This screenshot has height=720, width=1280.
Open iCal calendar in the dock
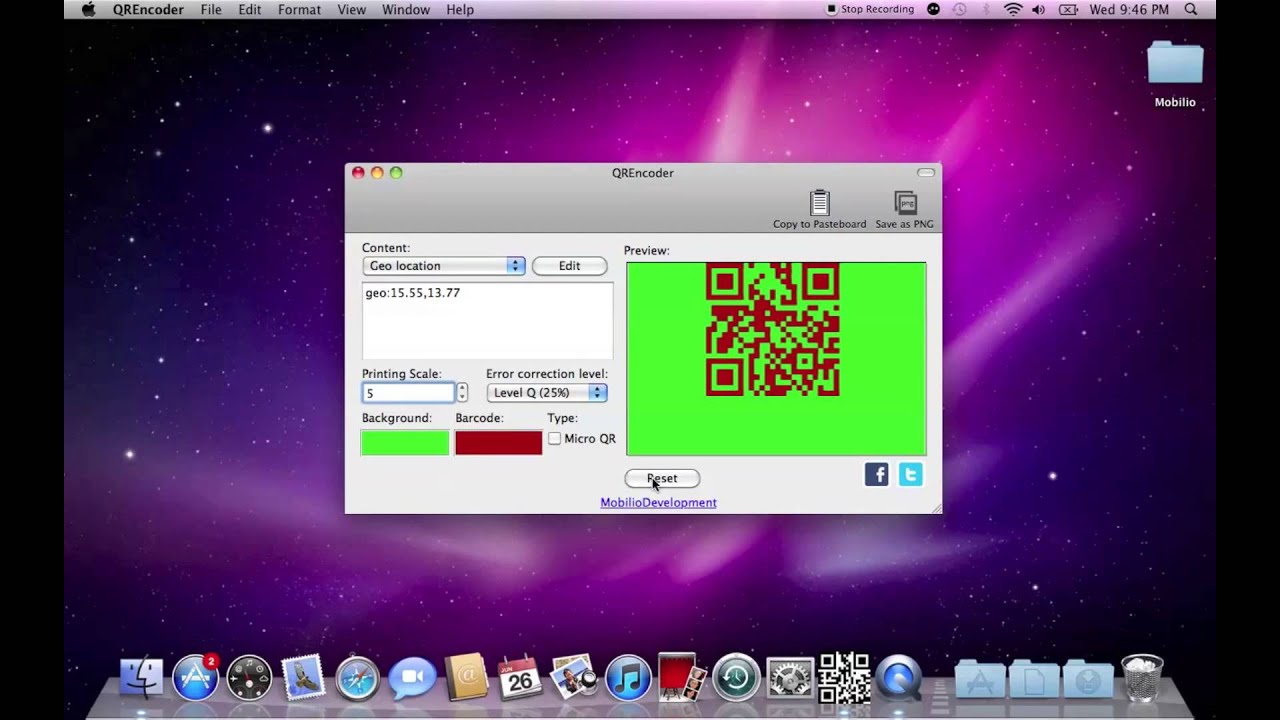coord(519,678)
